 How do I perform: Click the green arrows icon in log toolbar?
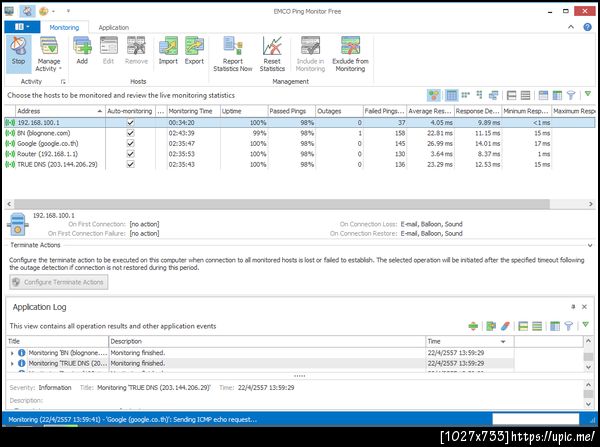coord(473,326)
